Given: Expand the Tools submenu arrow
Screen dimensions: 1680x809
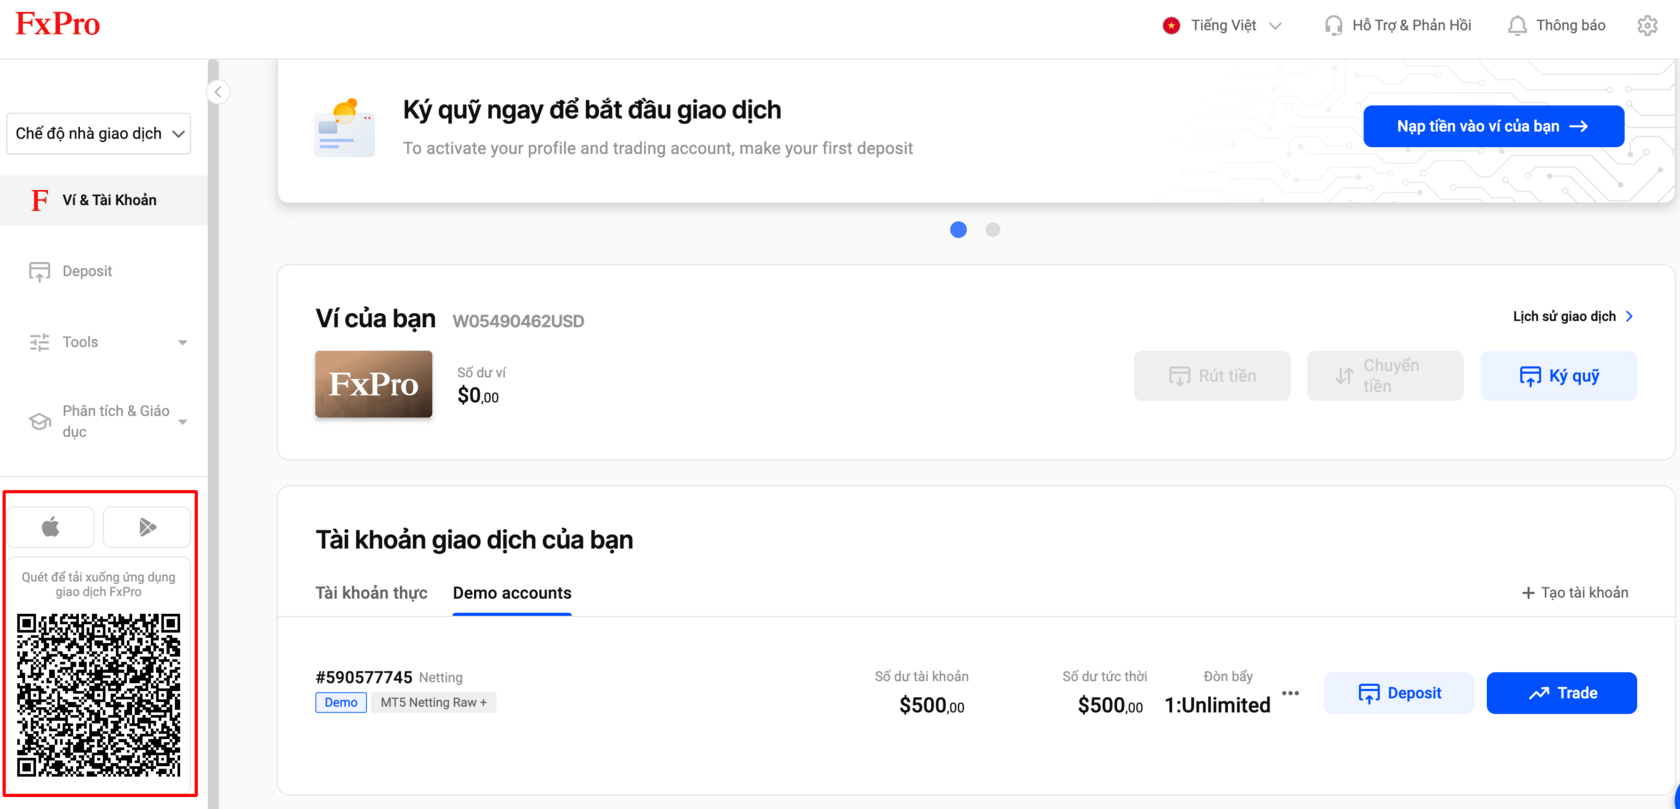Looking at the screenshot, I should (182, 343).
